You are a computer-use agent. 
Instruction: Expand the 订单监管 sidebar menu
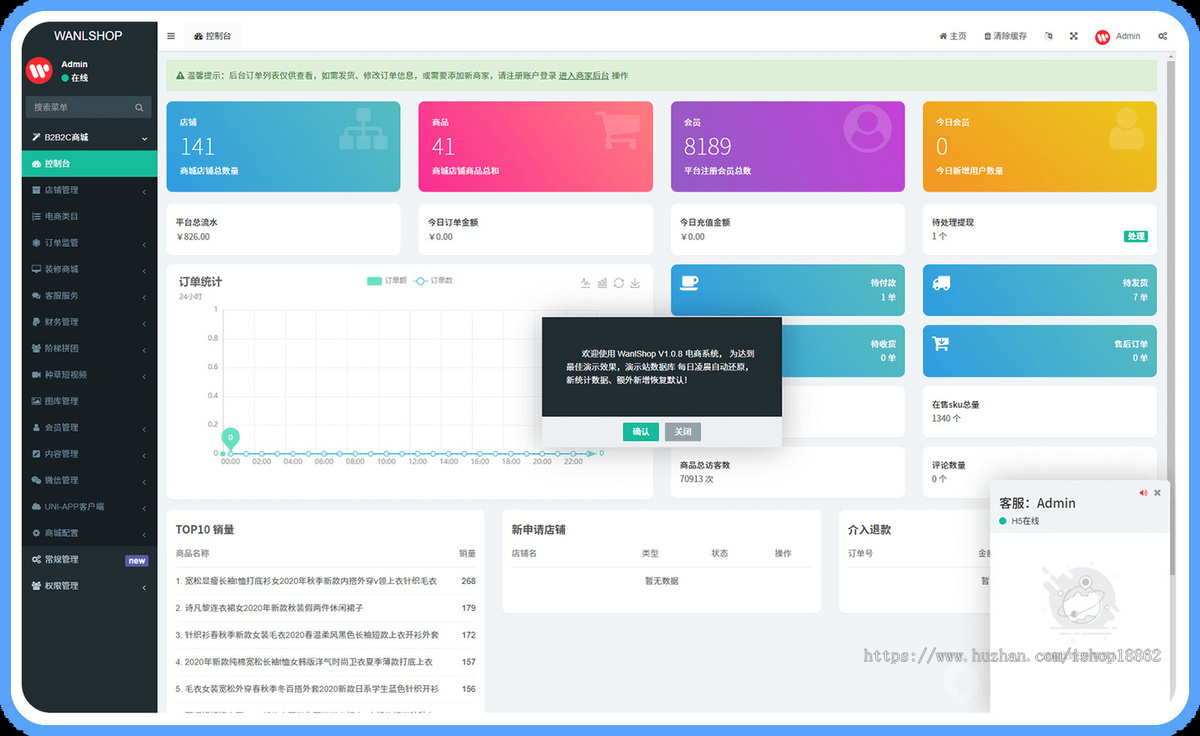click(89, 243)
